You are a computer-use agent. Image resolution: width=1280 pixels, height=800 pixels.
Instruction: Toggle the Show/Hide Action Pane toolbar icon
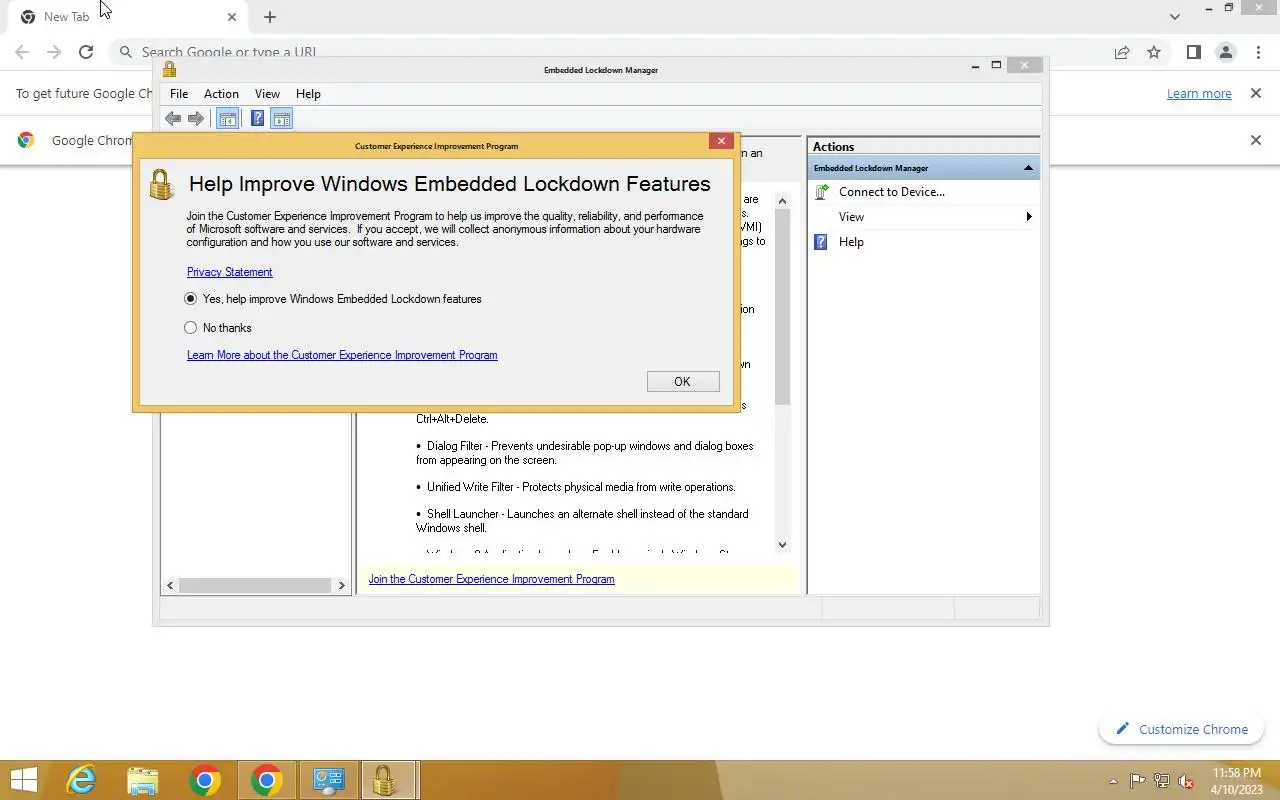282,118
